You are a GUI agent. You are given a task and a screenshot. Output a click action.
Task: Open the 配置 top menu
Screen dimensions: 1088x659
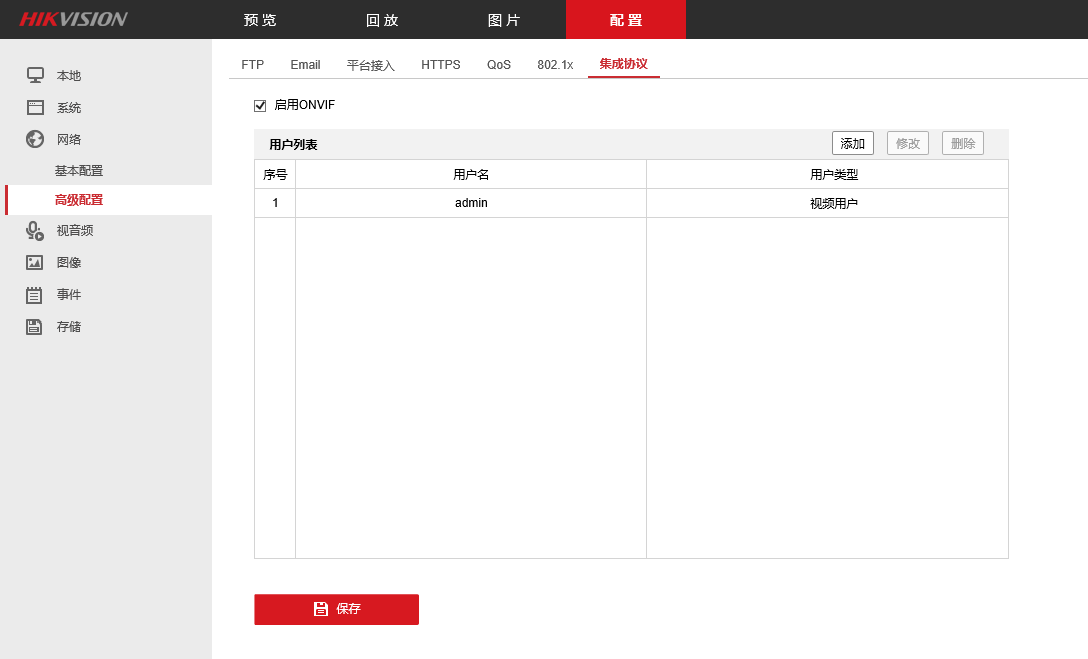626,20
